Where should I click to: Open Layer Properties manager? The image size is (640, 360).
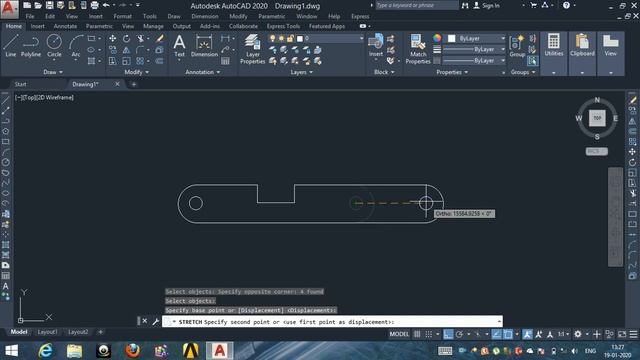[x=253, y=49]
